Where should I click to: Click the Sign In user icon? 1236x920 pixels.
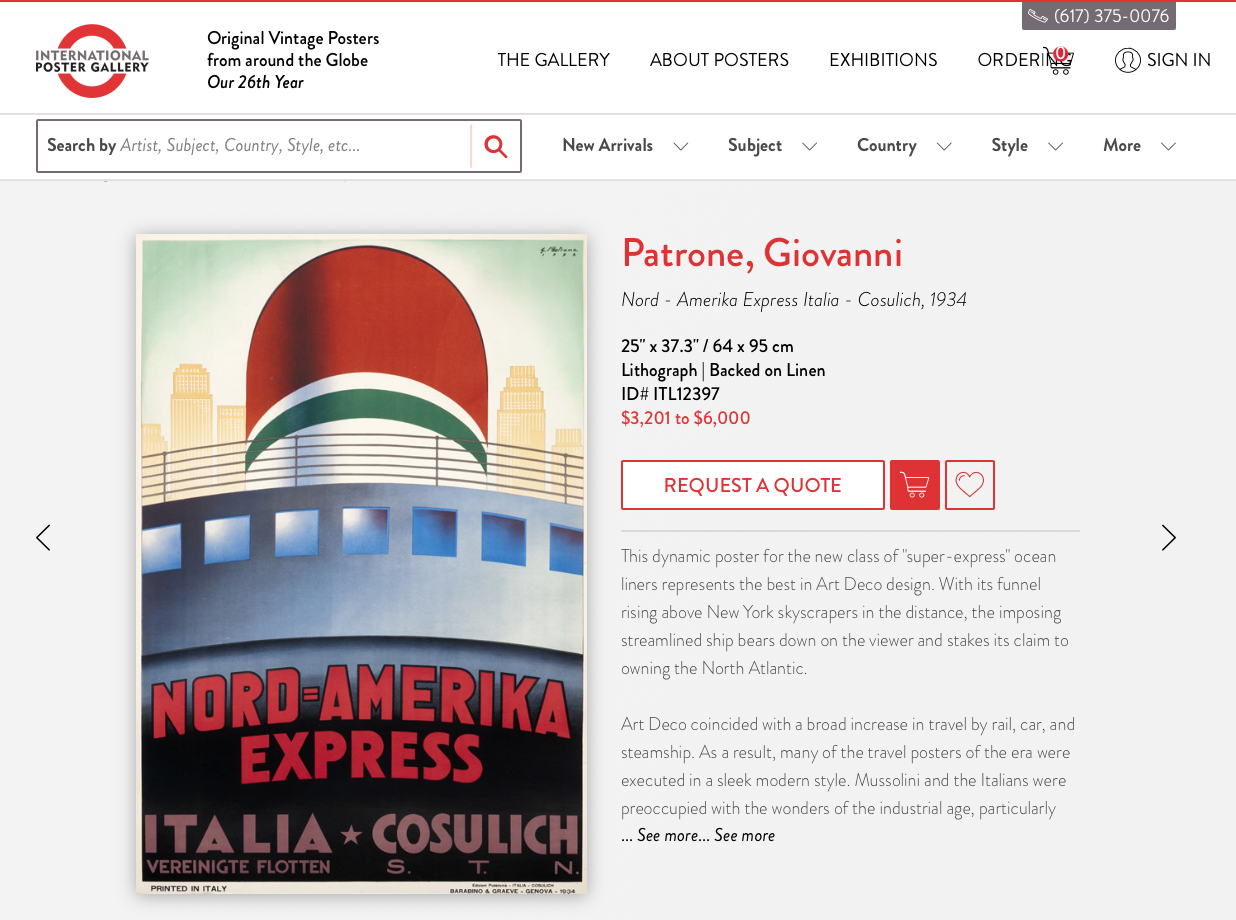coord(1127,60)
